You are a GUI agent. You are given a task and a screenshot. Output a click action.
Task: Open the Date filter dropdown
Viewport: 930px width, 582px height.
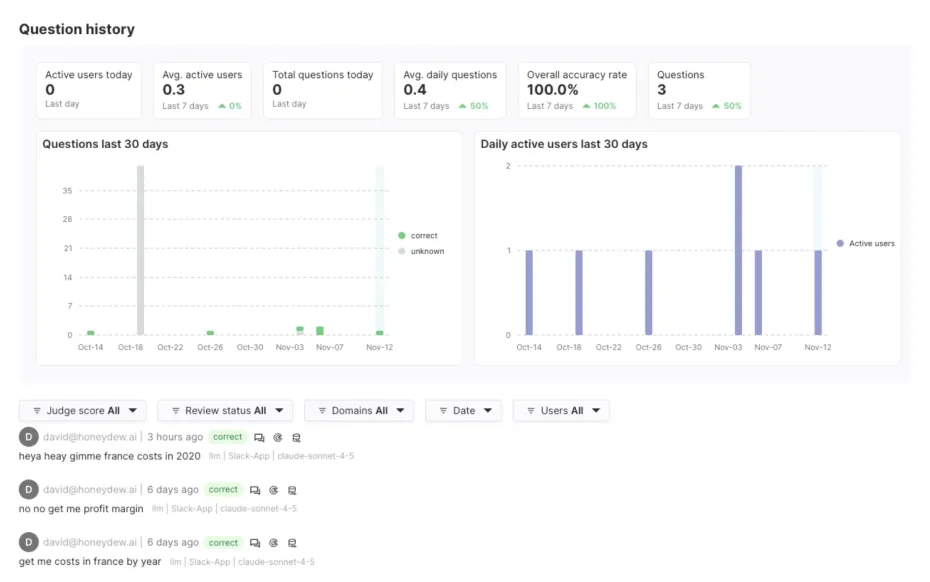463,411
